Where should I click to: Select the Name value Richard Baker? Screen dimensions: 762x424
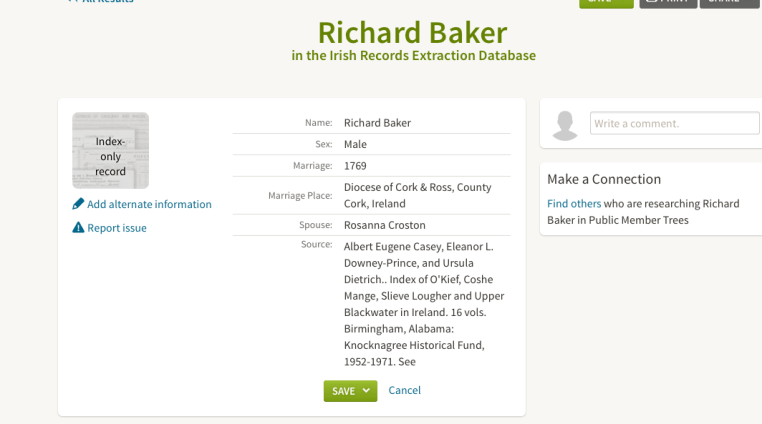377,123
